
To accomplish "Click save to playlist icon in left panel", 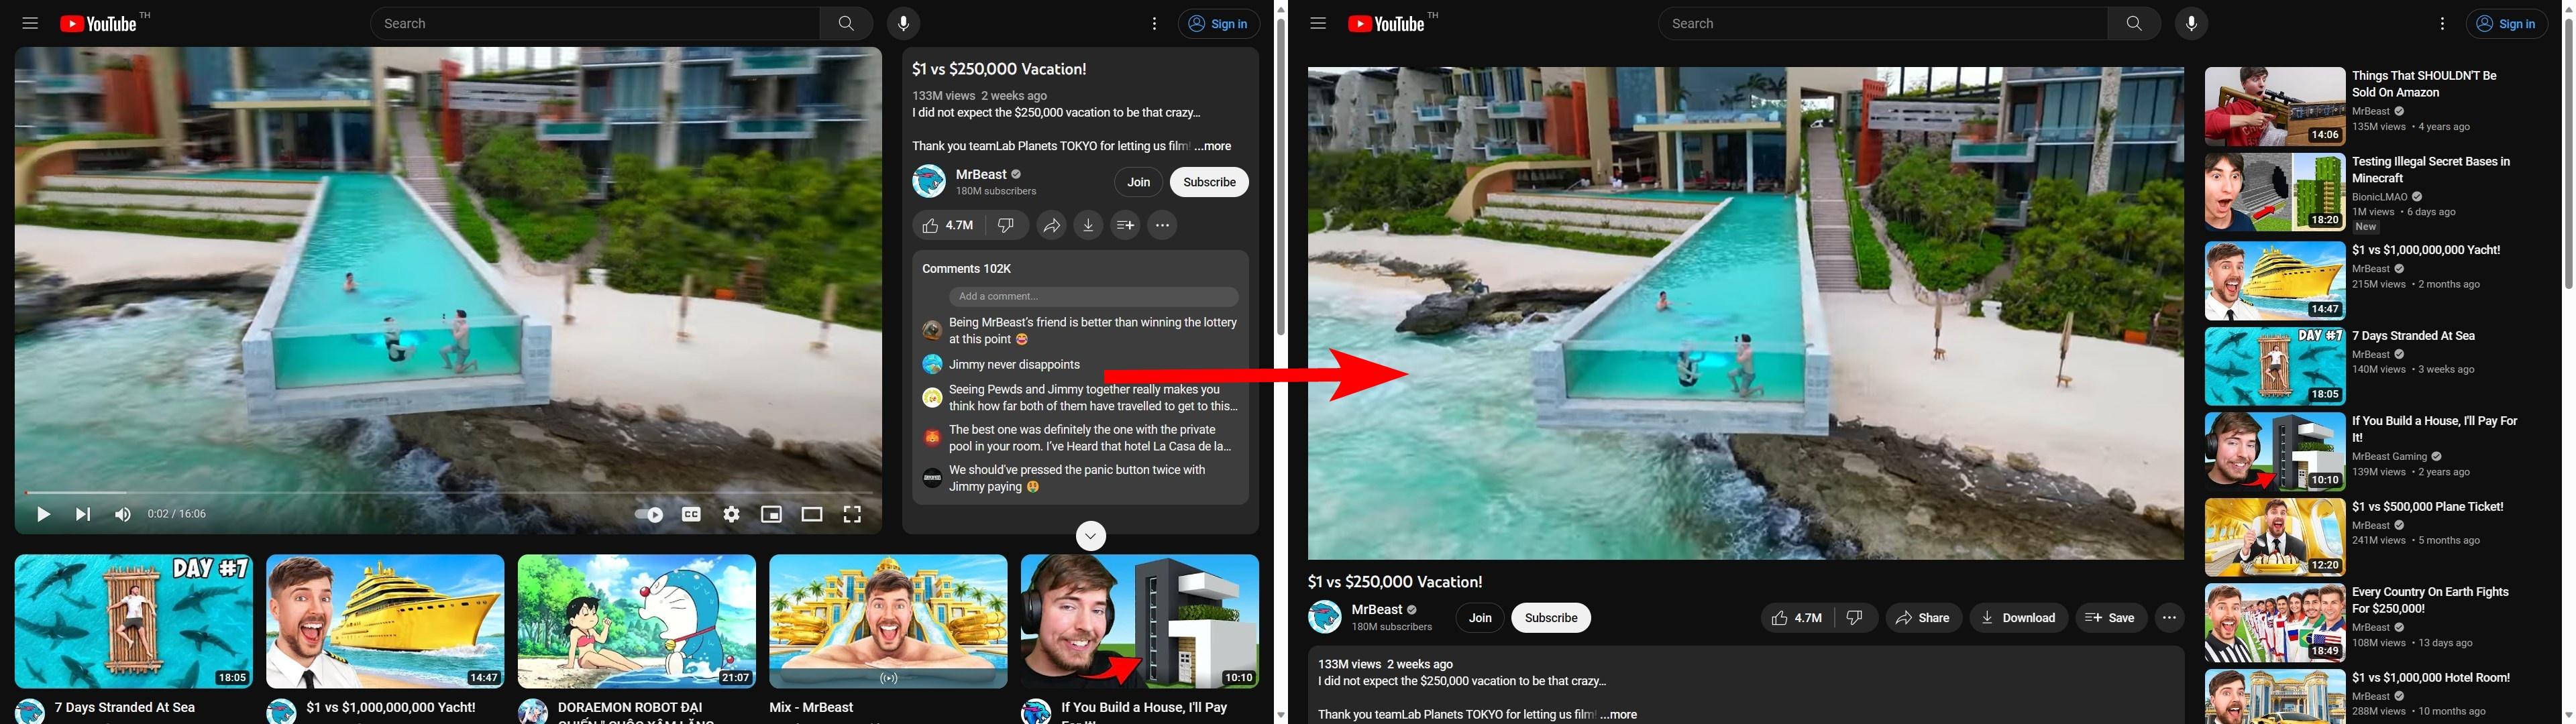I will pyautogui.click(x=1125, y=226).
